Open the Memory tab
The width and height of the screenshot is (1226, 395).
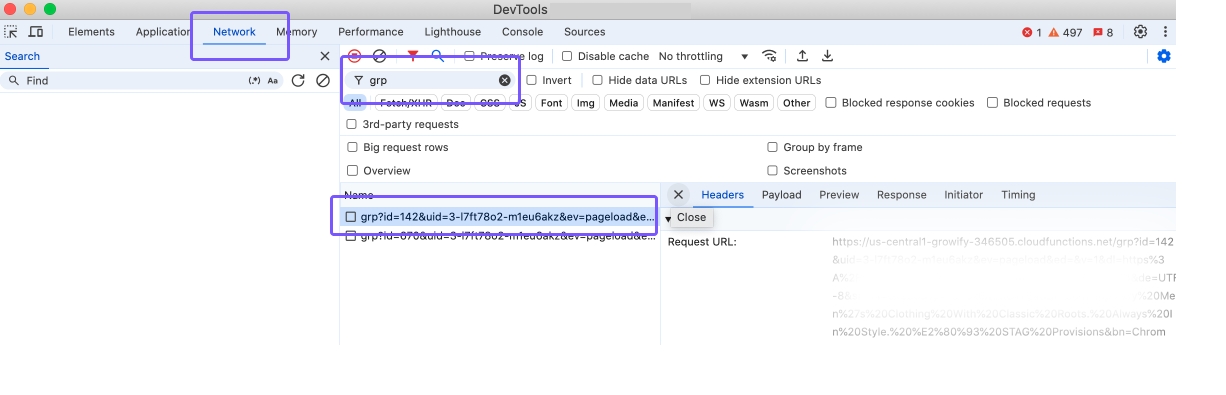click(x=296, y=32)
